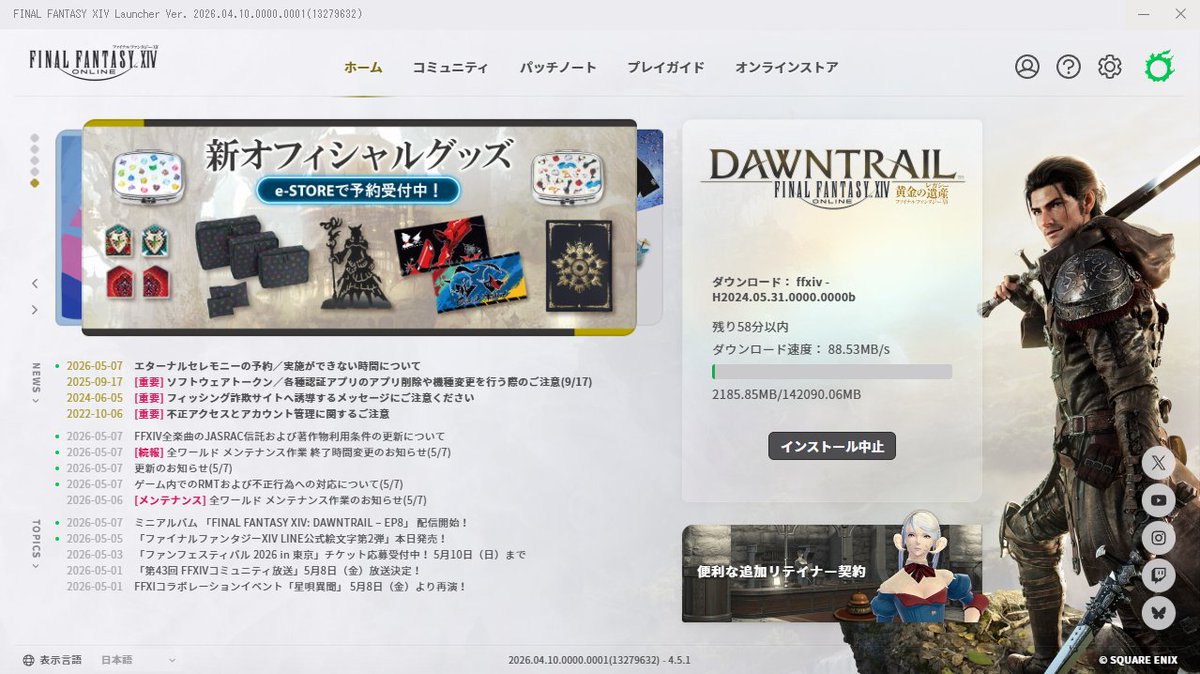Screen dimensions: 1200x674
Task: Click the インストール中止 button
Action: (x=832, y=446)
